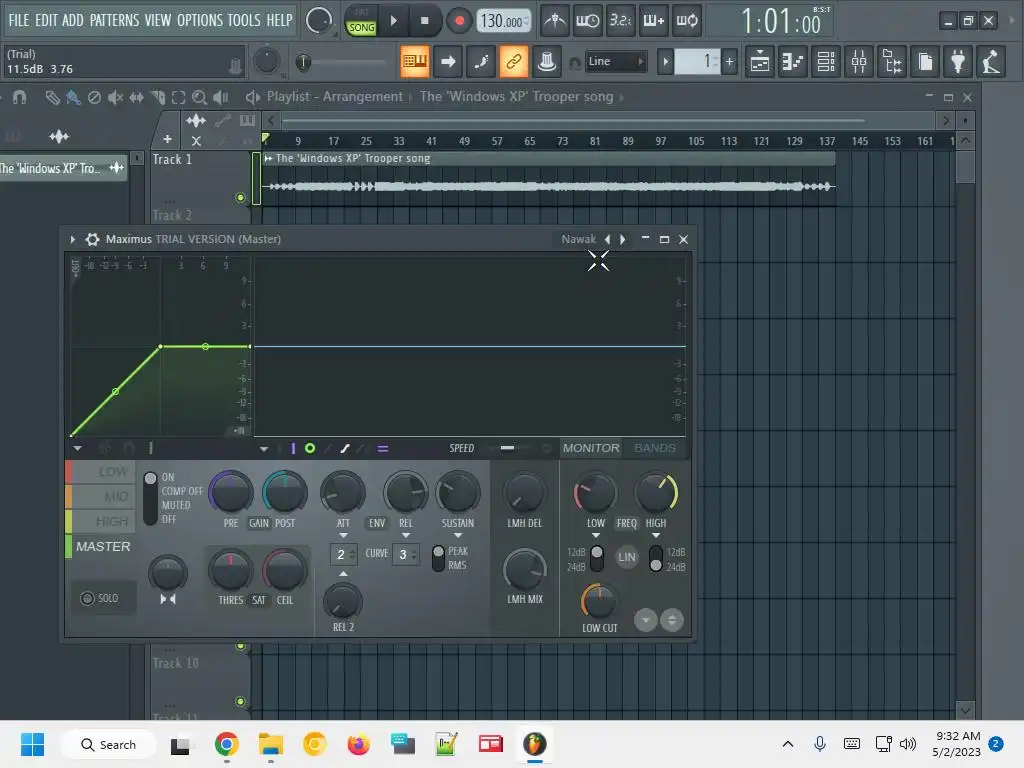Open the channel rack icon
This screenshot has width=1024, height=768.
tap(826, 62)
